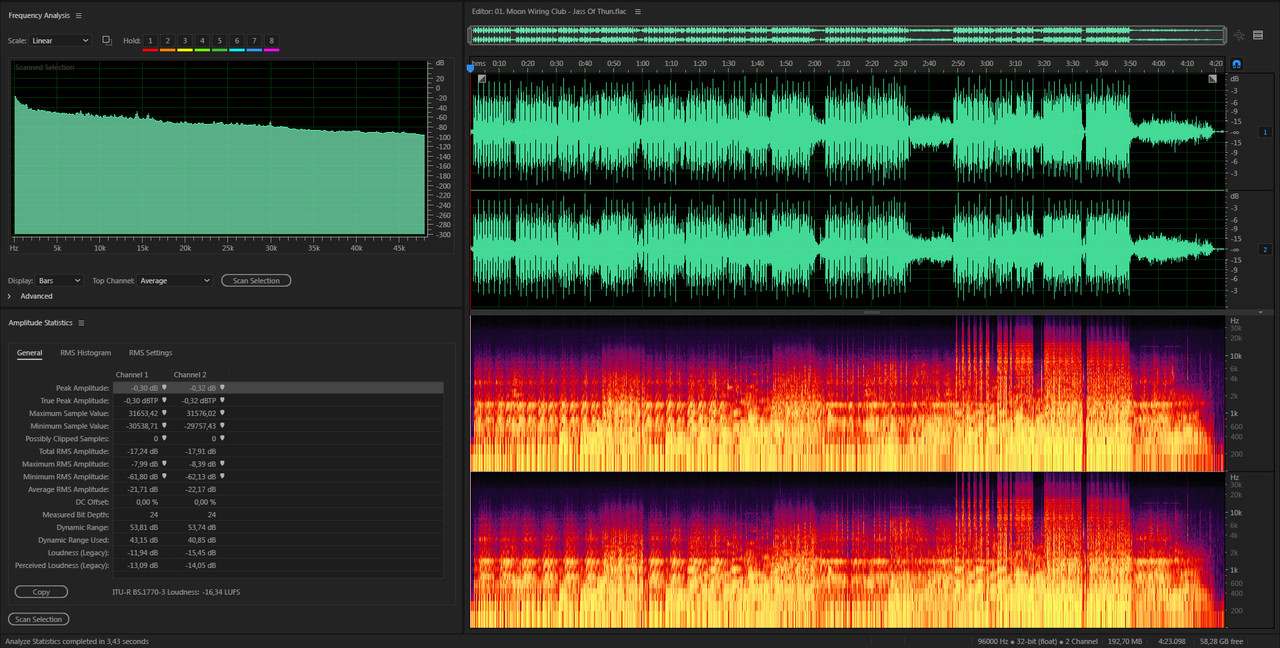
Task: Jump to Channel 2 True Peak Amplitude marker
Action: point(222,400)
